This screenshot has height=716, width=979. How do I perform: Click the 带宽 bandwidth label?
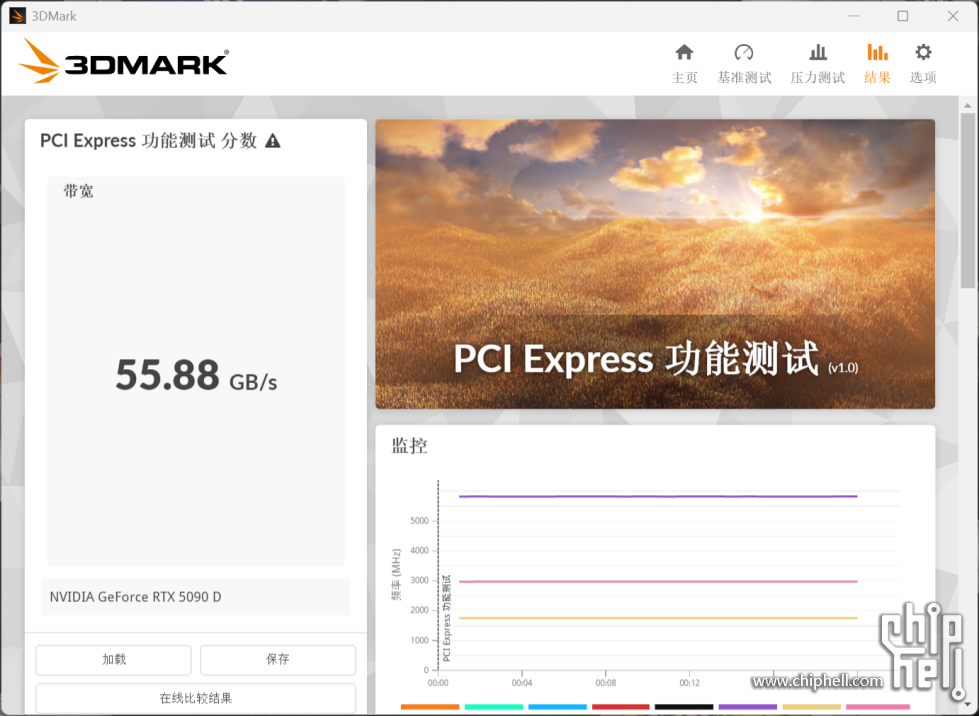pos(78,191)
